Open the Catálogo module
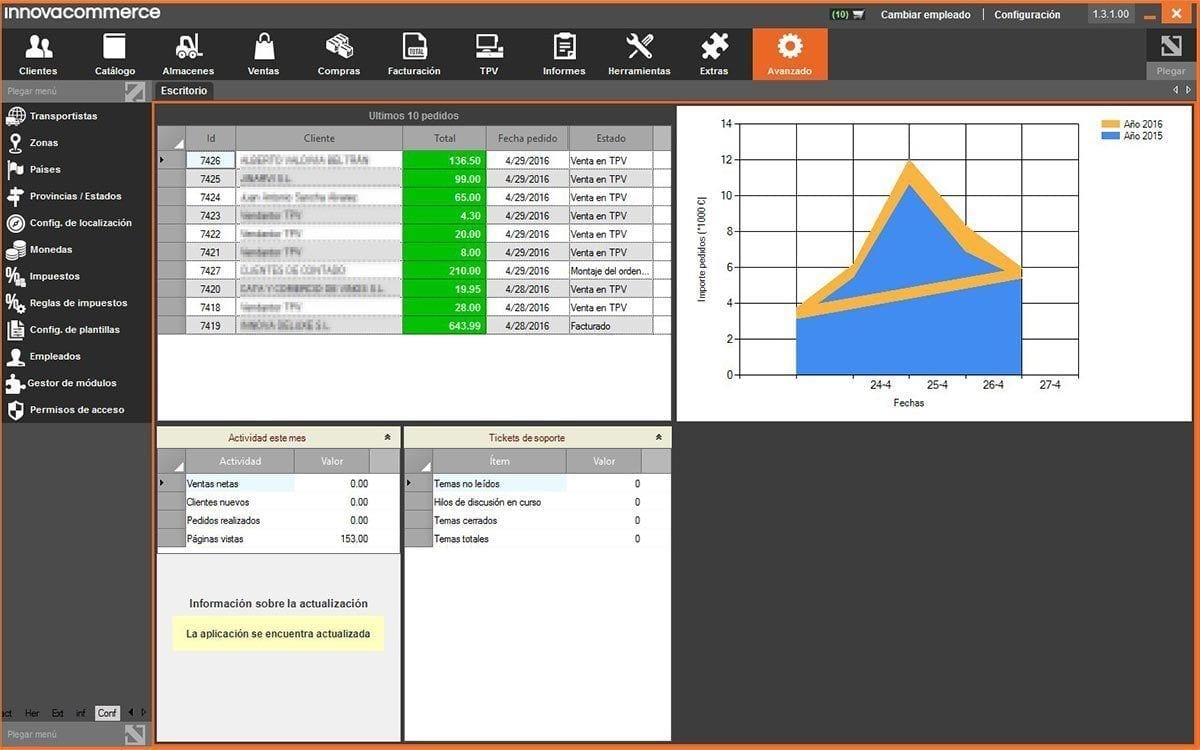This screenshot has height=750, width=1200. point(115,54)
